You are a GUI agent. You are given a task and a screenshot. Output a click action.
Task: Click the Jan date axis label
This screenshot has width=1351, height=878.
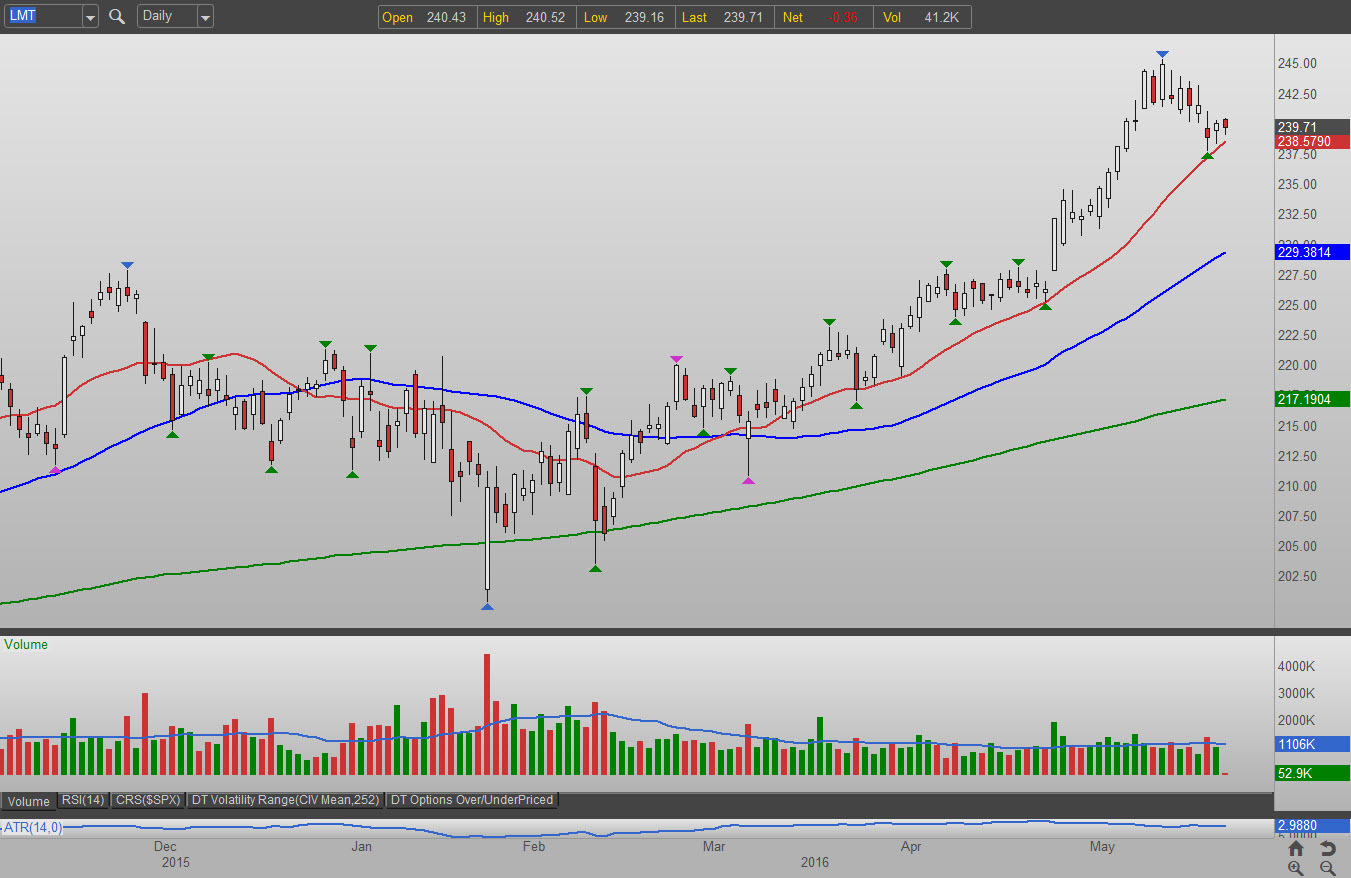click(362, 847)
